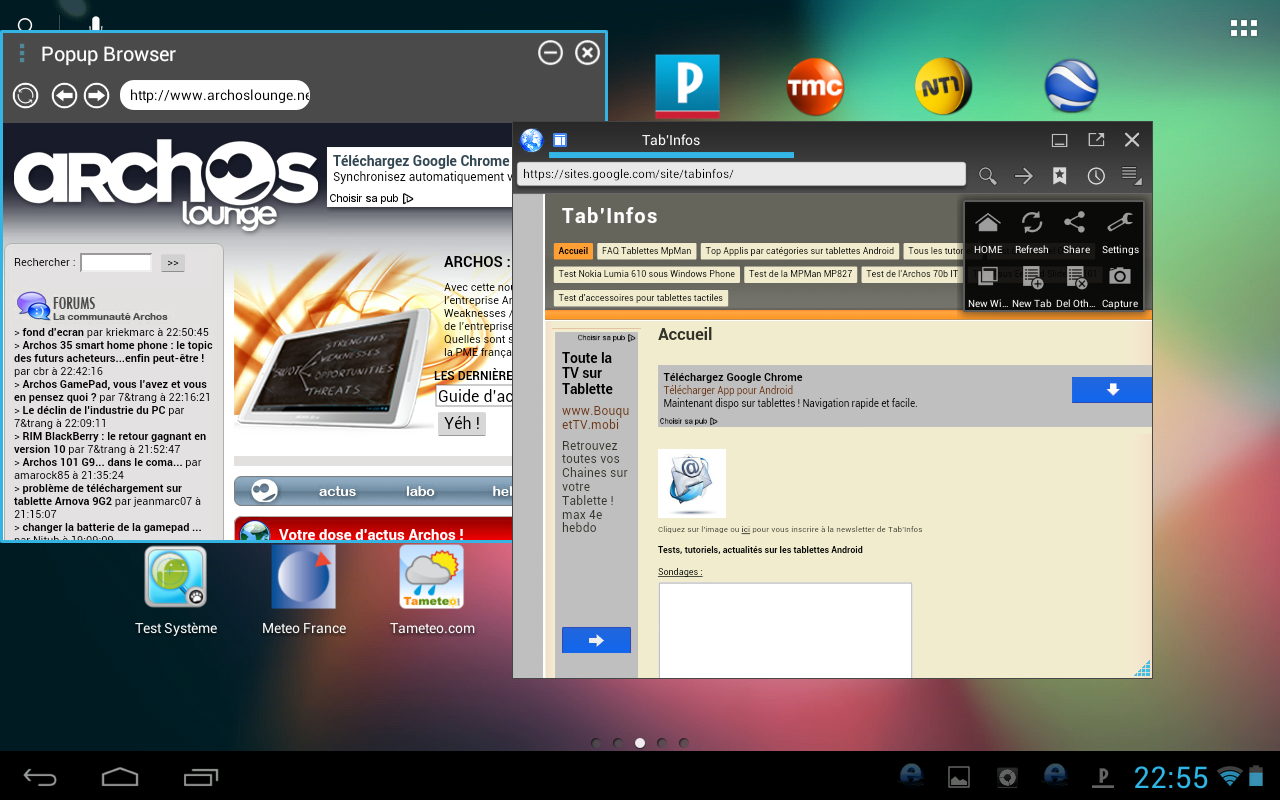Image resolution: width=1280 pixels, height=800 pixels.
Task: Tap the Android home navigation button
Action: (x=120, y=776)
